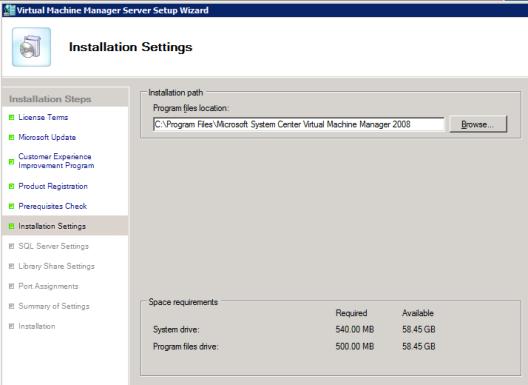
Task: Click the gray marker beside Installation
Action: tap(11, 326)
